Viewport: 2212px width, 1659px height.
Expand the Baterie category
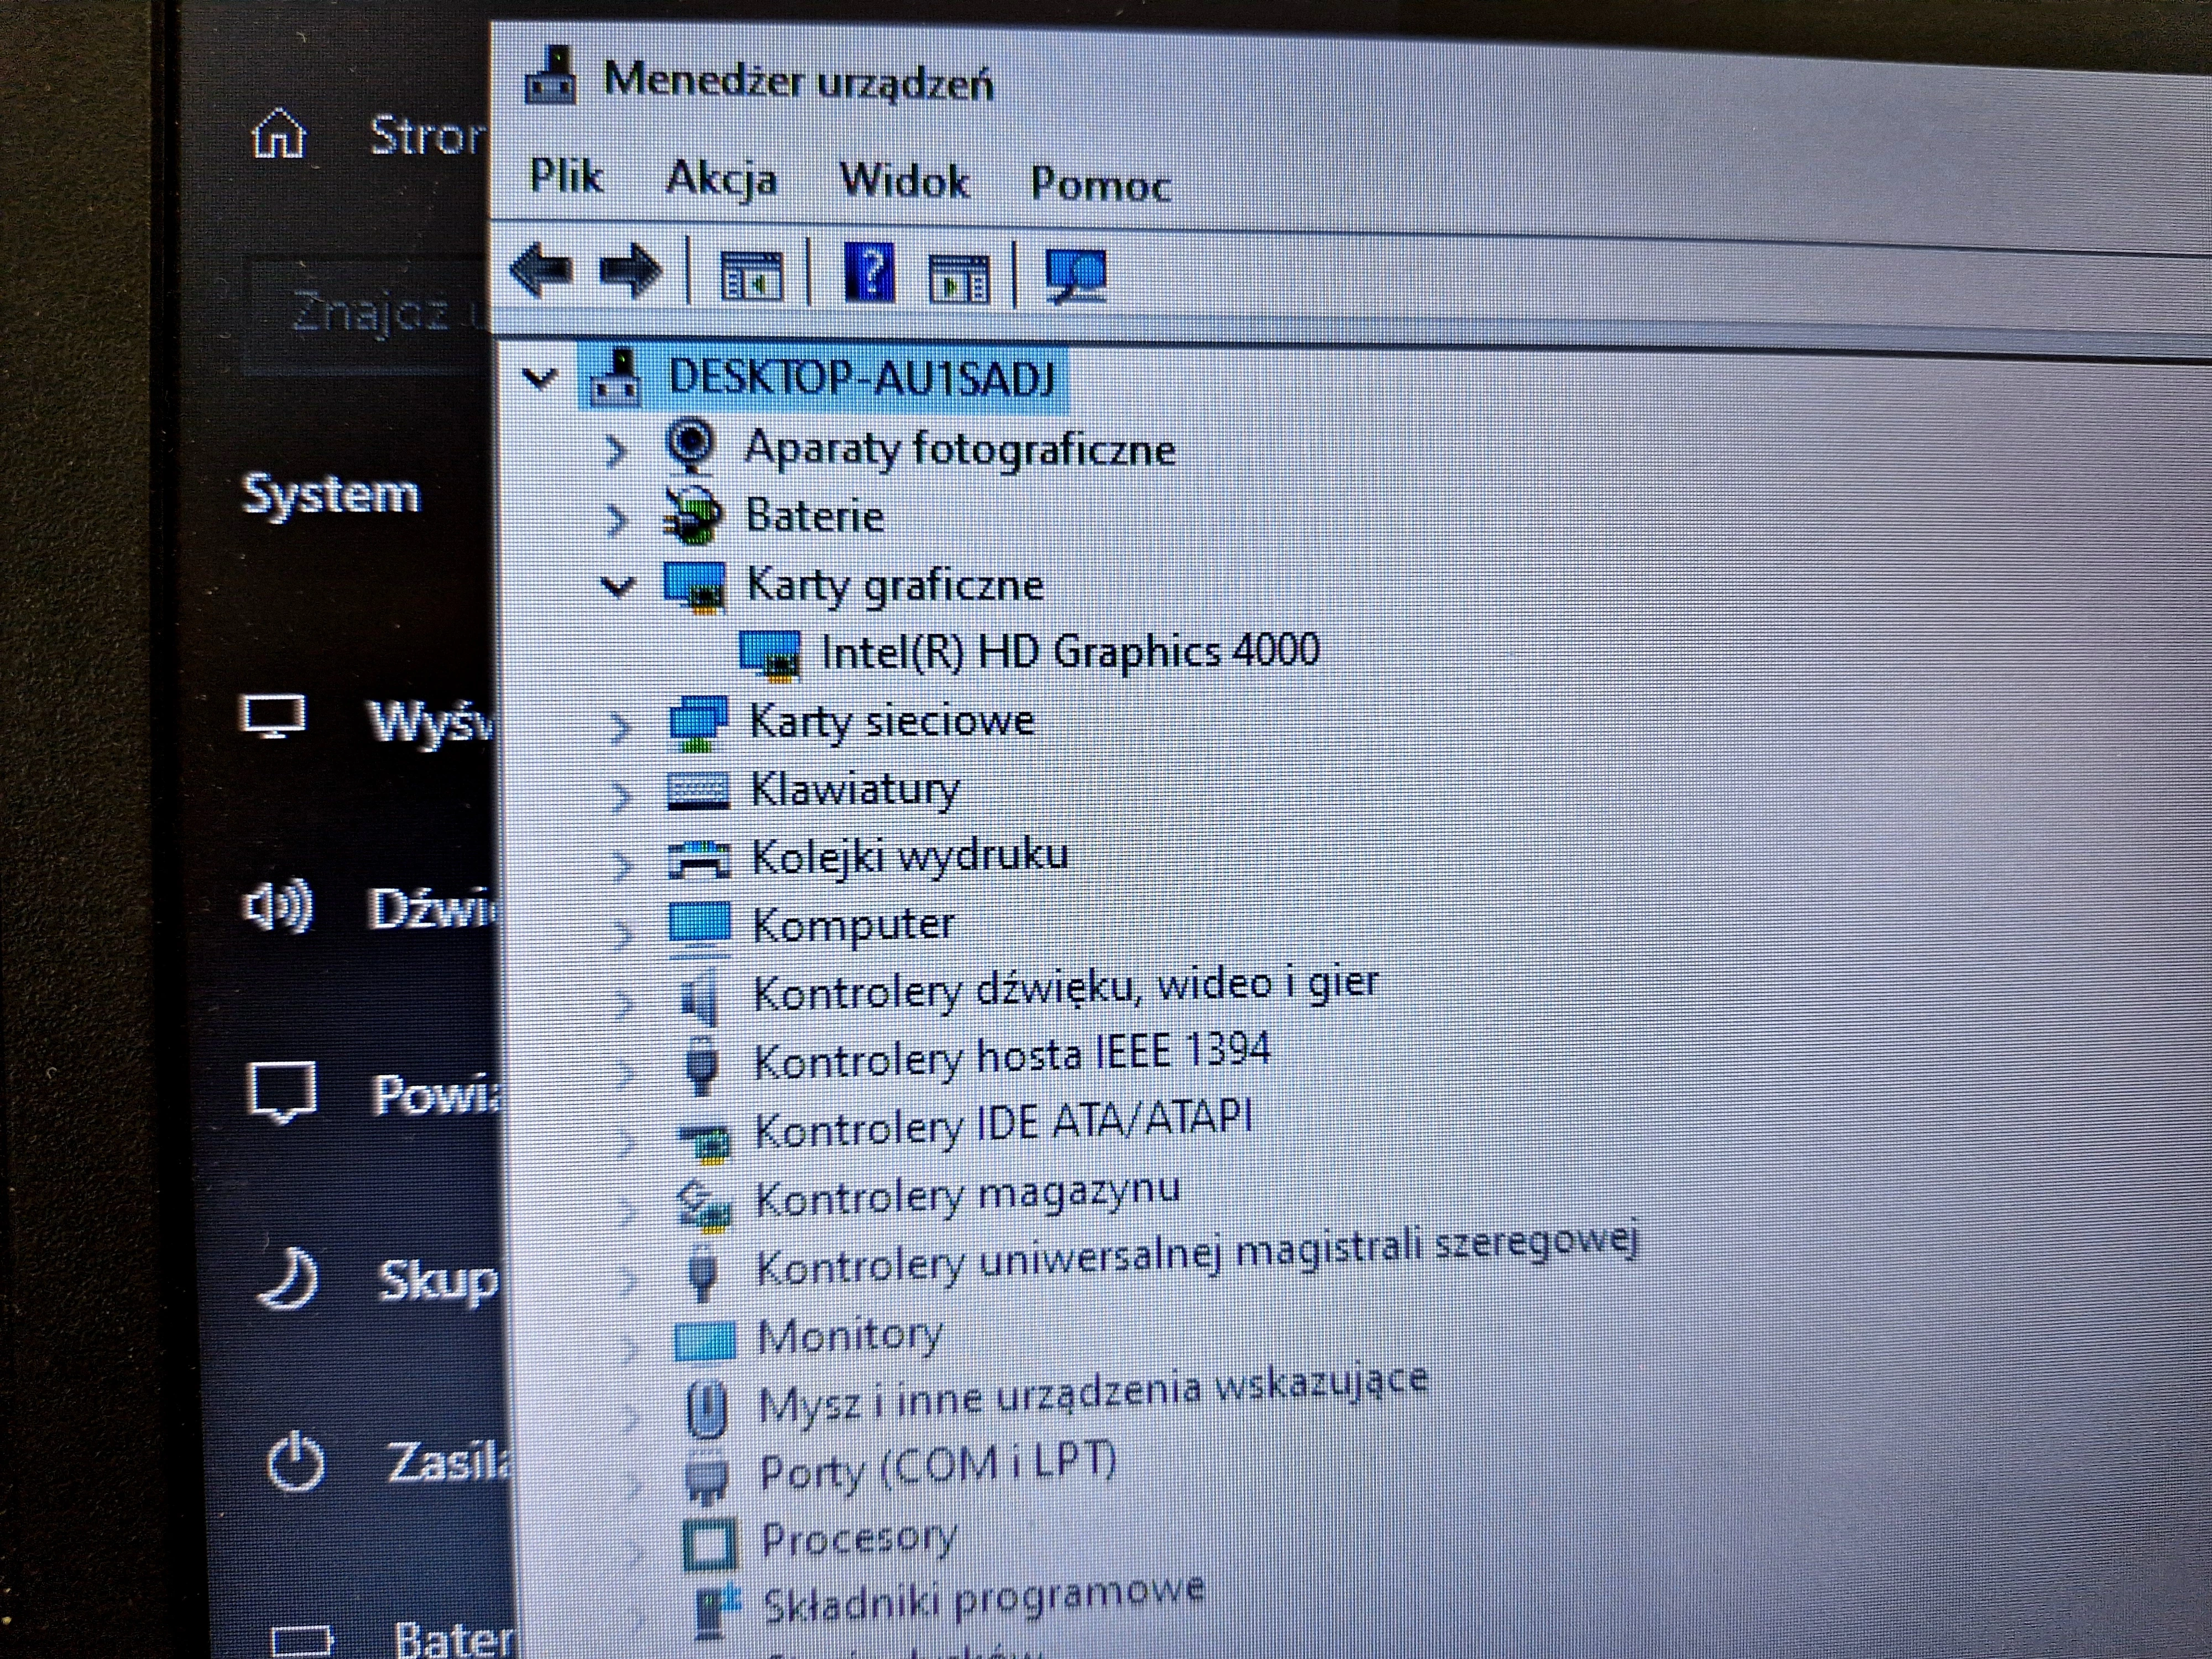617,519
